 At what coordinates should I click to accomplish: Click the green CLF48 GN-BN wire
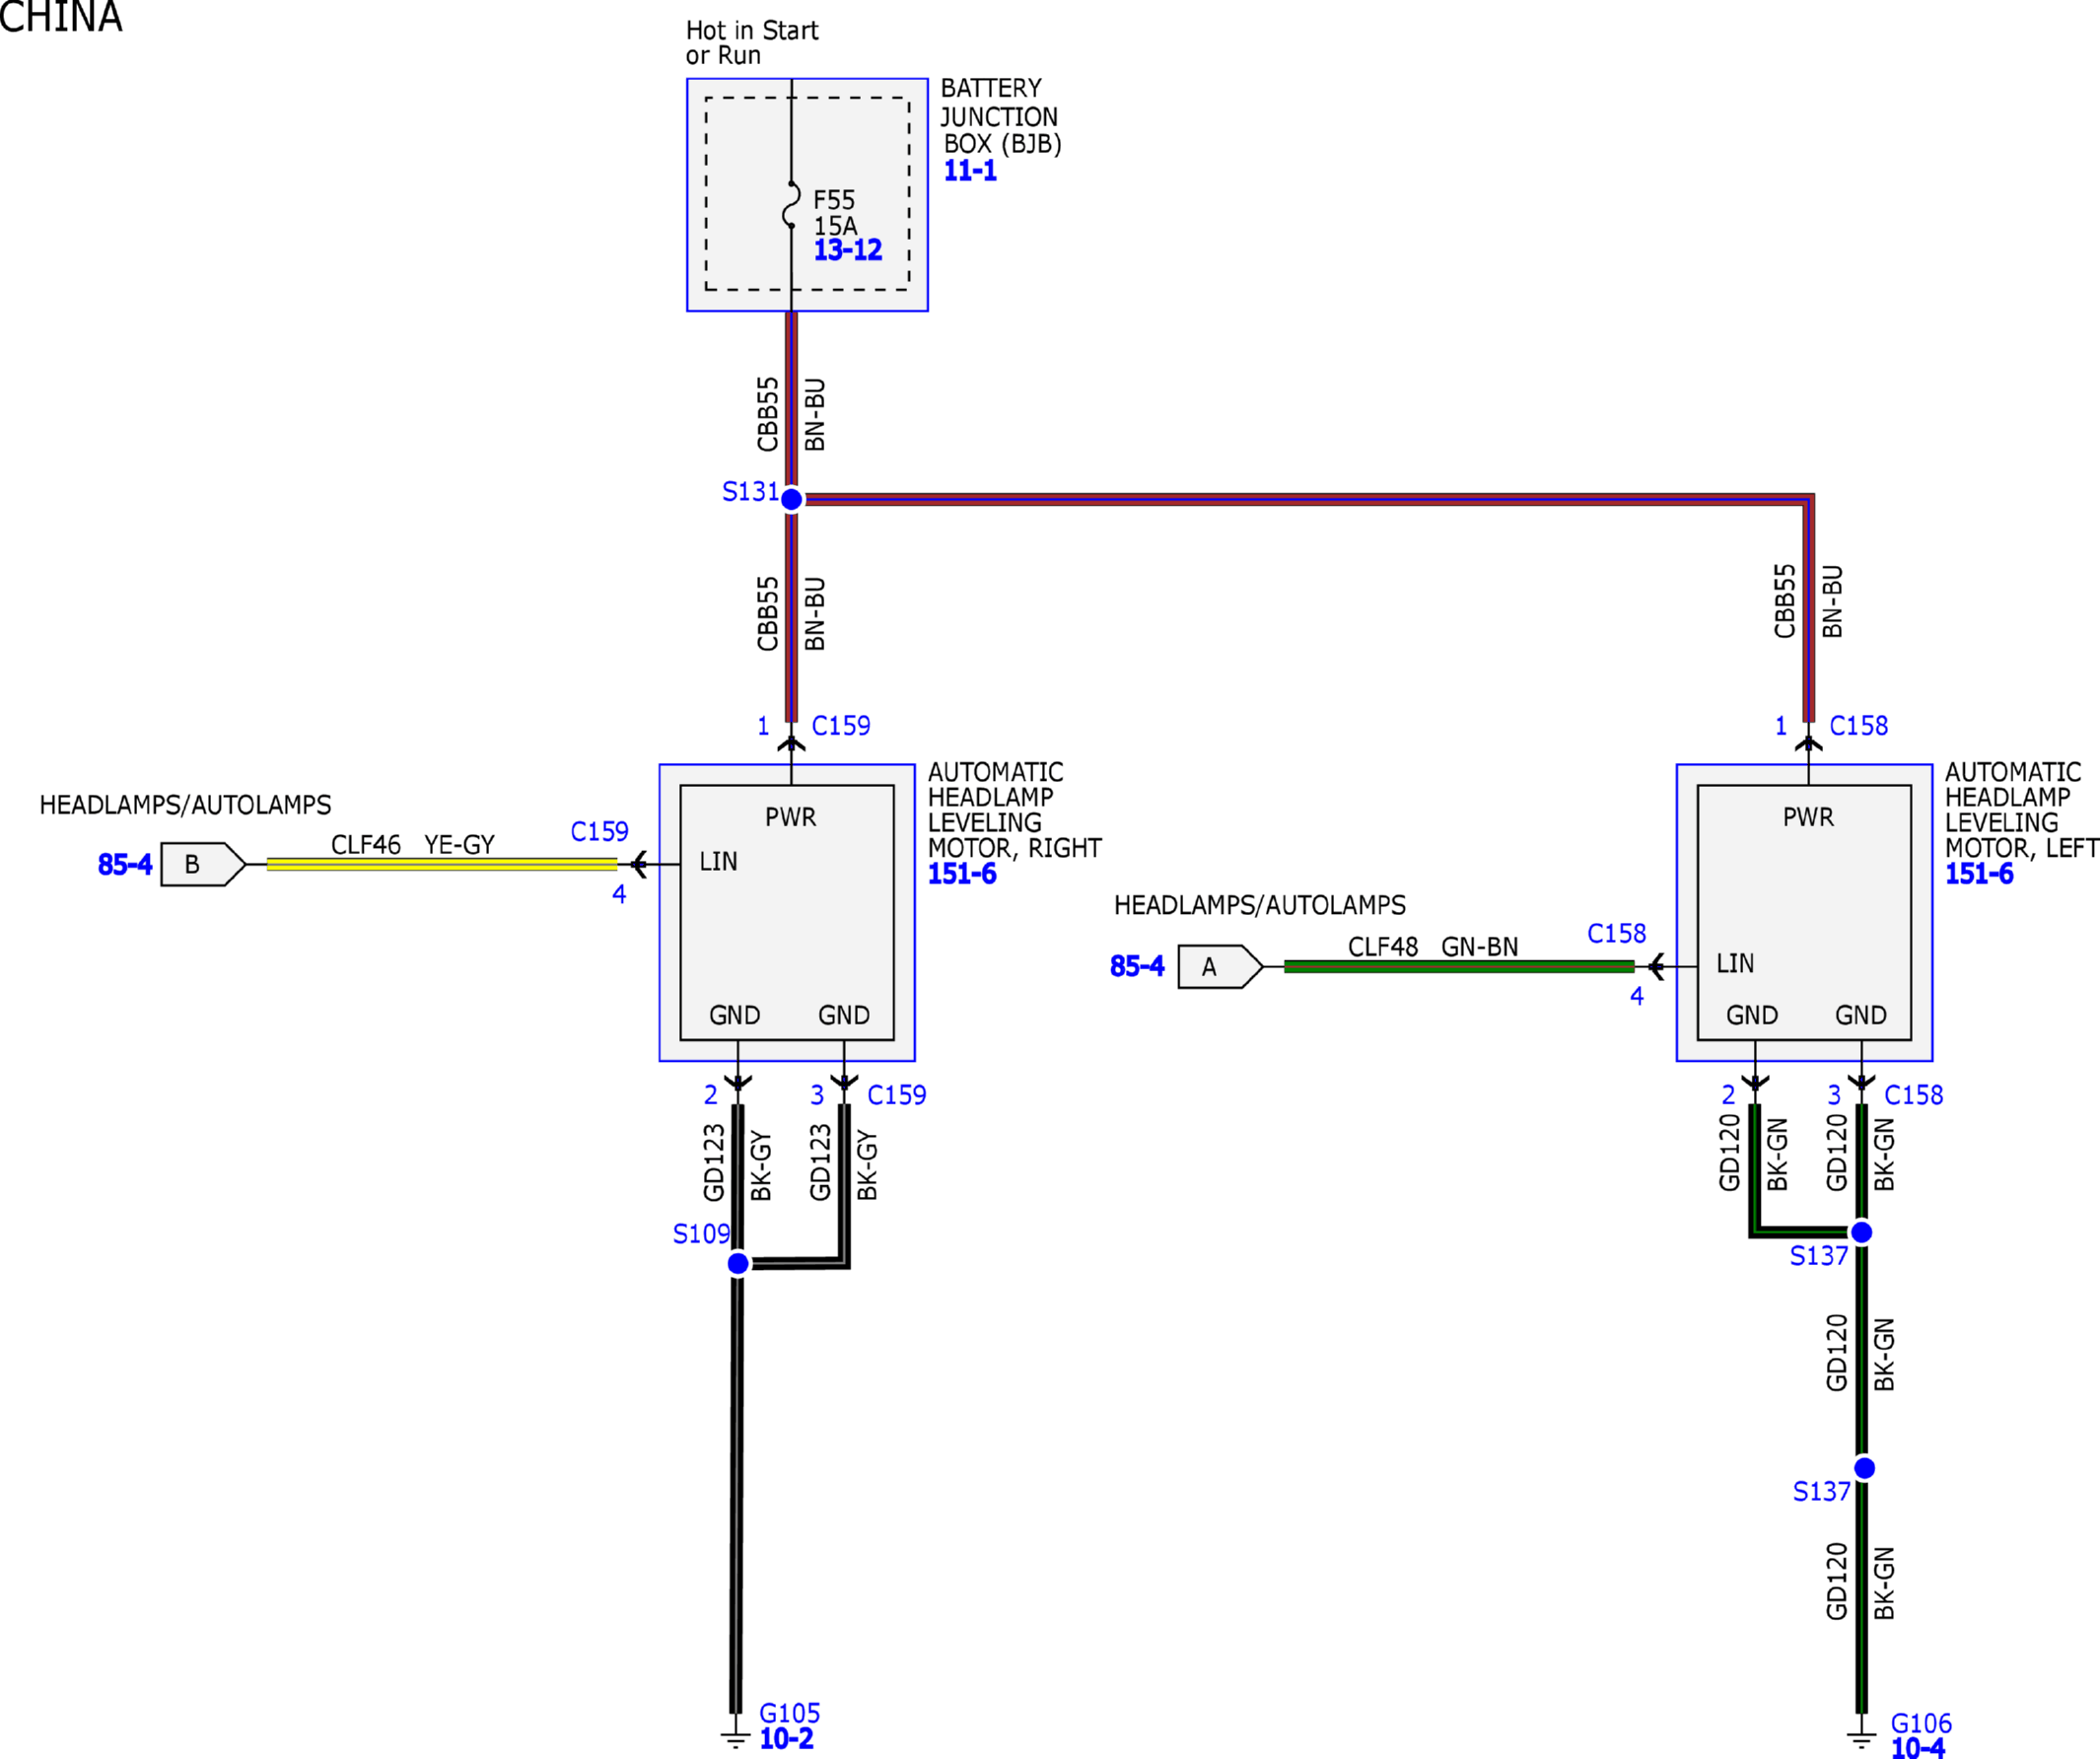1459,967
